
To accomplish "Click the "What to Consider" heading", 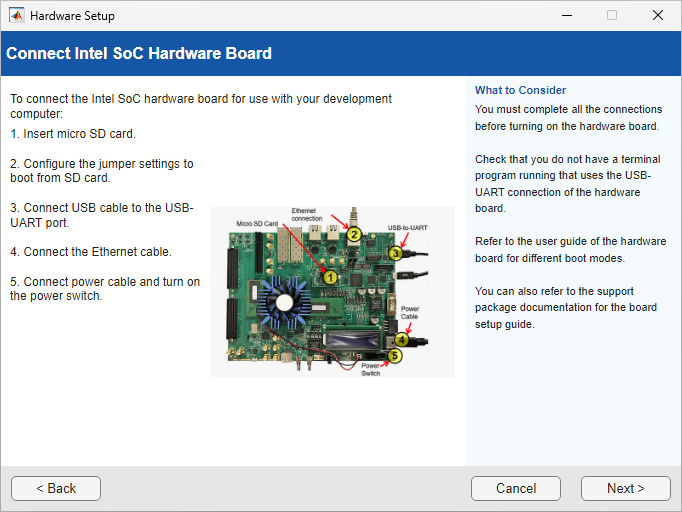I will (x=520, y=90).
